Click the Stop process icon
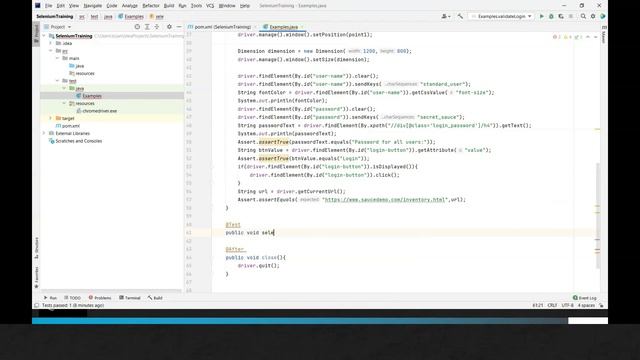The width and height of the screenshot is (640, 360). point(571,16)
